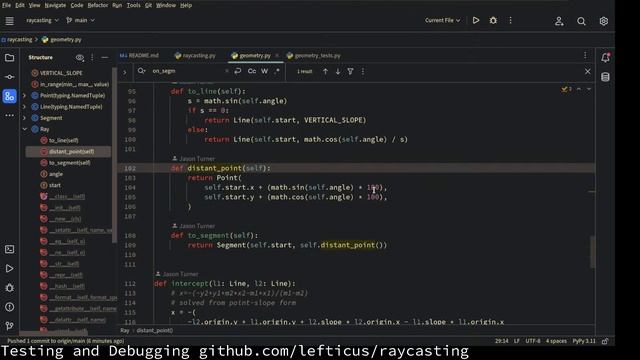640x360 pixels.
Task: Switch to geometry_tests.py tab
Action: pyautogui.click(x=313, y=56)
